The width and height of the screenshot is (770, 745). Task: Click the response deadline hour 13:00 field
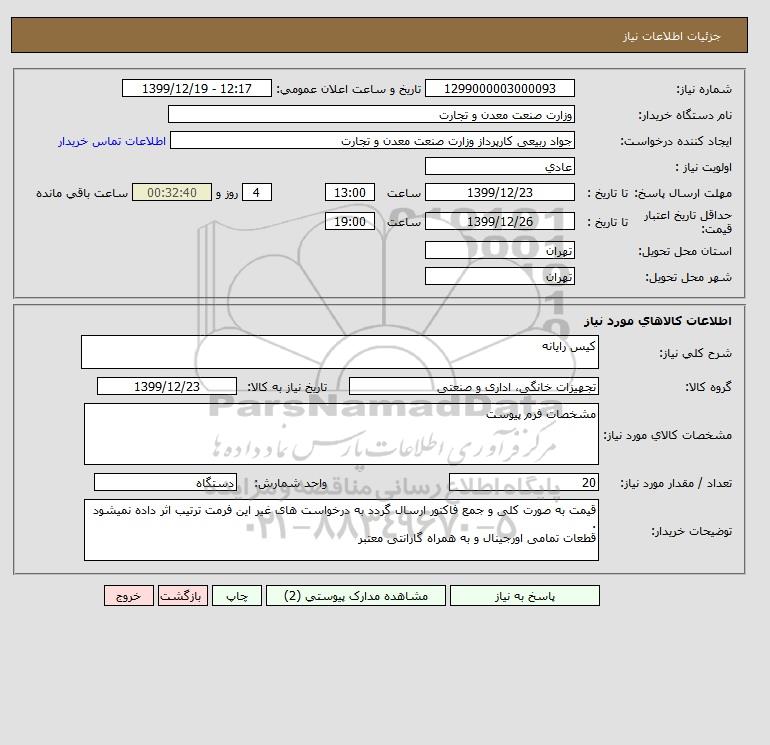pyautogui.click(x=350, y=193)
